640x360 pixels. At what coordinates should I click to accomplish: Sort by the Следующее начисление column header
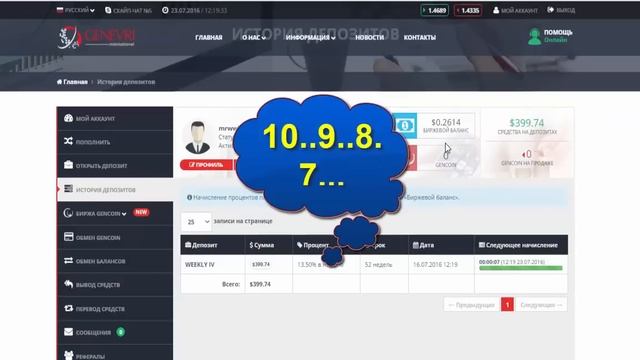point(521,245)
